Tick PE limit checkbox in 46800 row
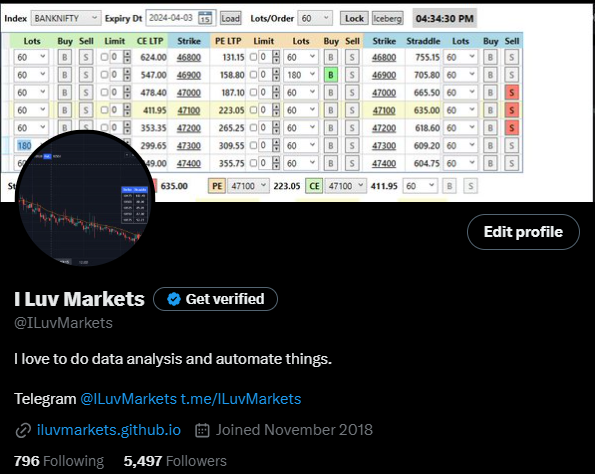 point(253,57)
